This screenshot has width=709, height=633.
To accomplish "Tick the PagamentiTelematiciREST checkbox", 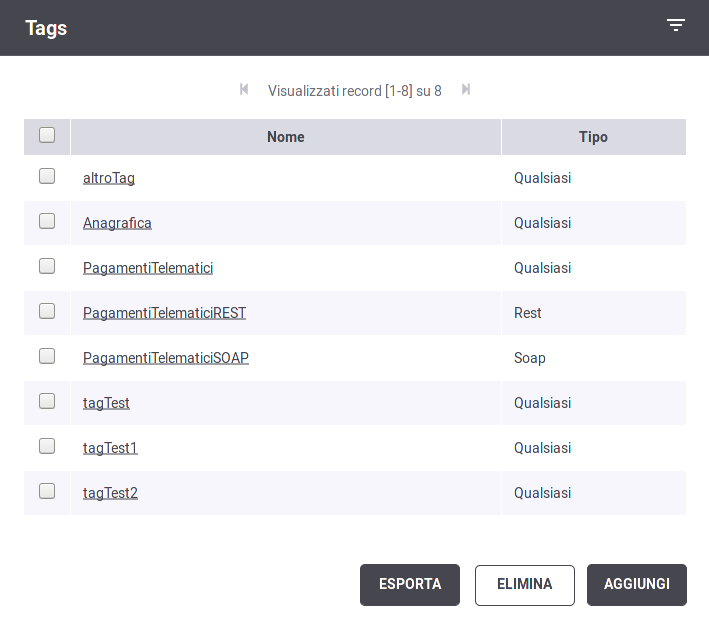I will coord(47,311).
